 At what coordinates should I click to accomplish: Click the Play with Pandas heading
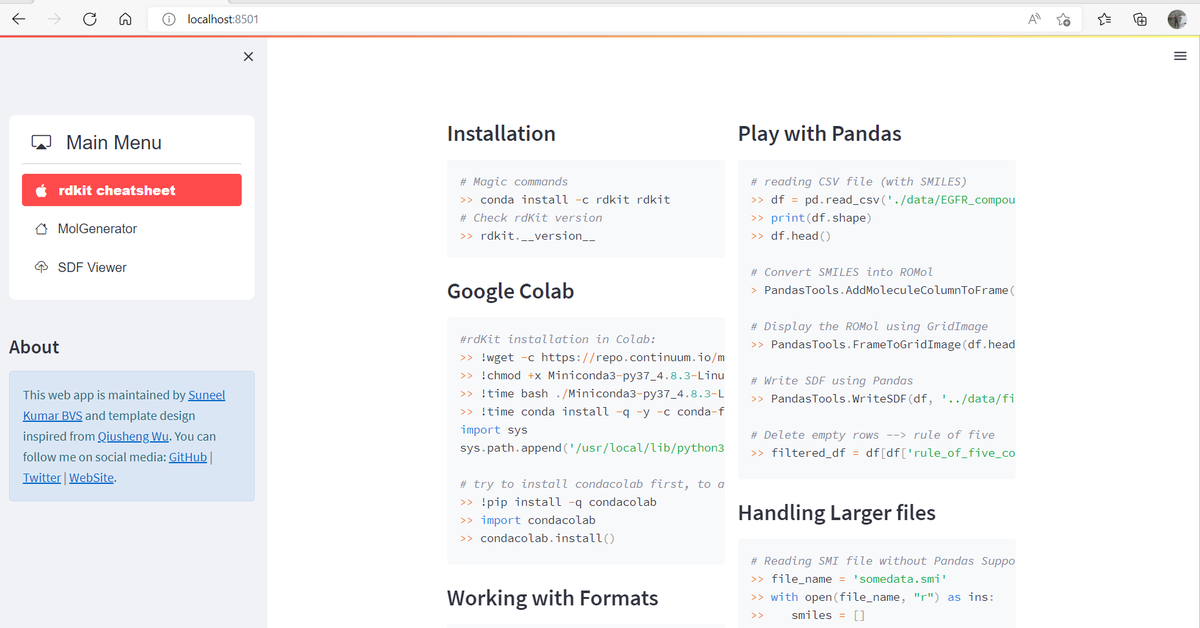click(820, 134)
